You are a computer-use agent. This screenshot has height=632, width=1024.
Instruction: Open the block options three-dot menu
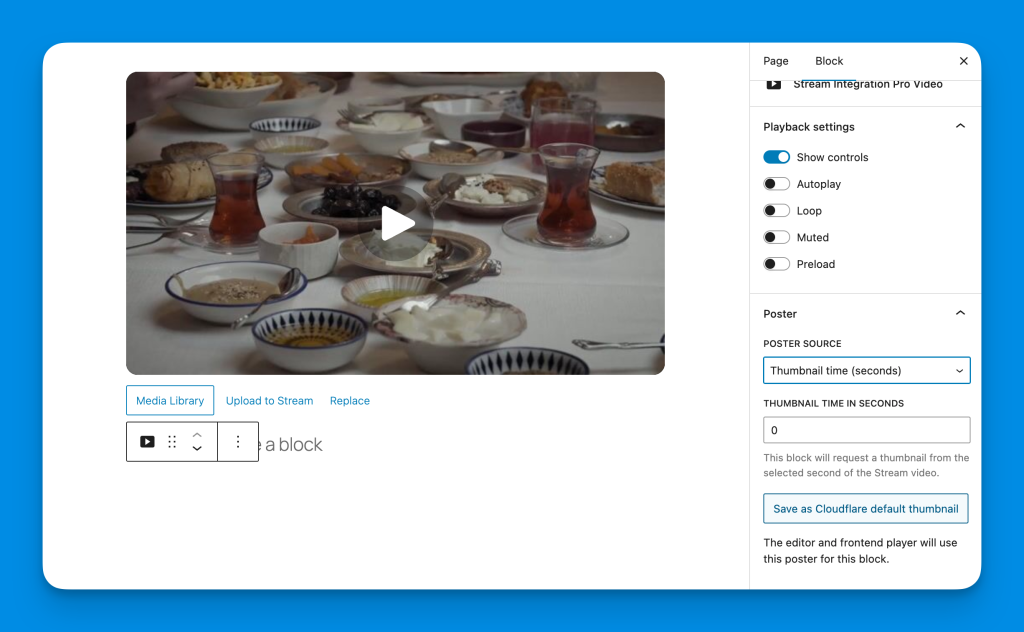[238, 442]
